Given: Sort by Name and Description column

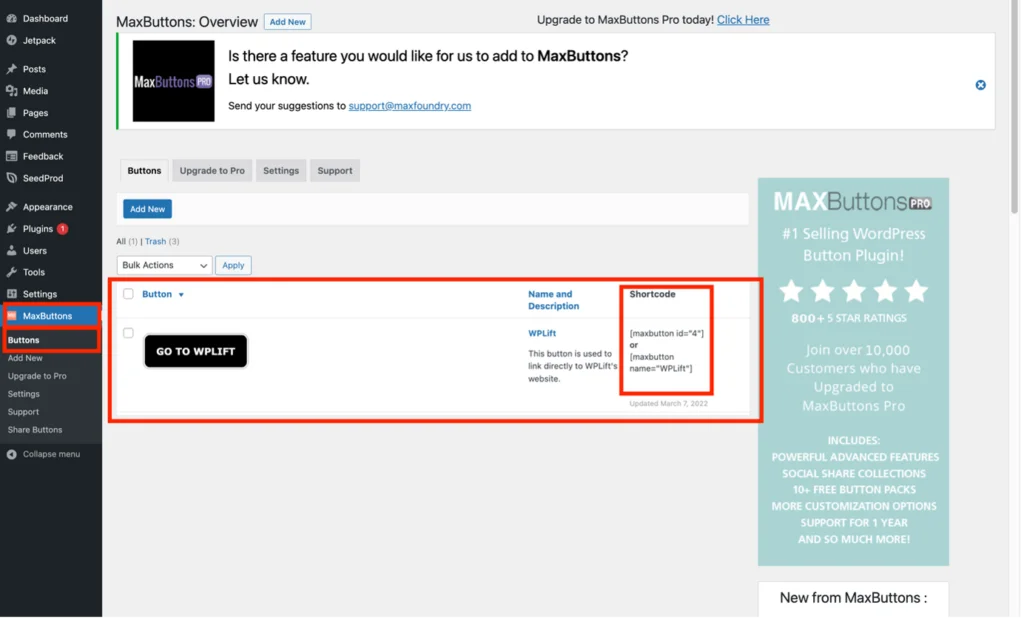Looking at the screenshot, I should (554, 300).
